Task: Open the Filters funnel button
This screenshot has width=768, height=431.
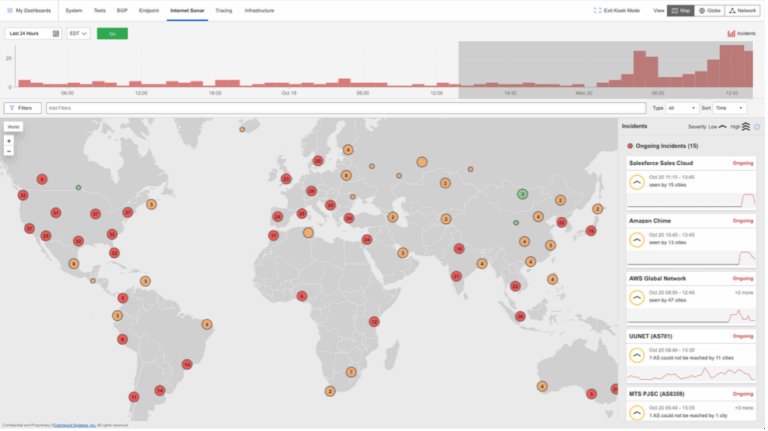Action: tap(23, 108)
